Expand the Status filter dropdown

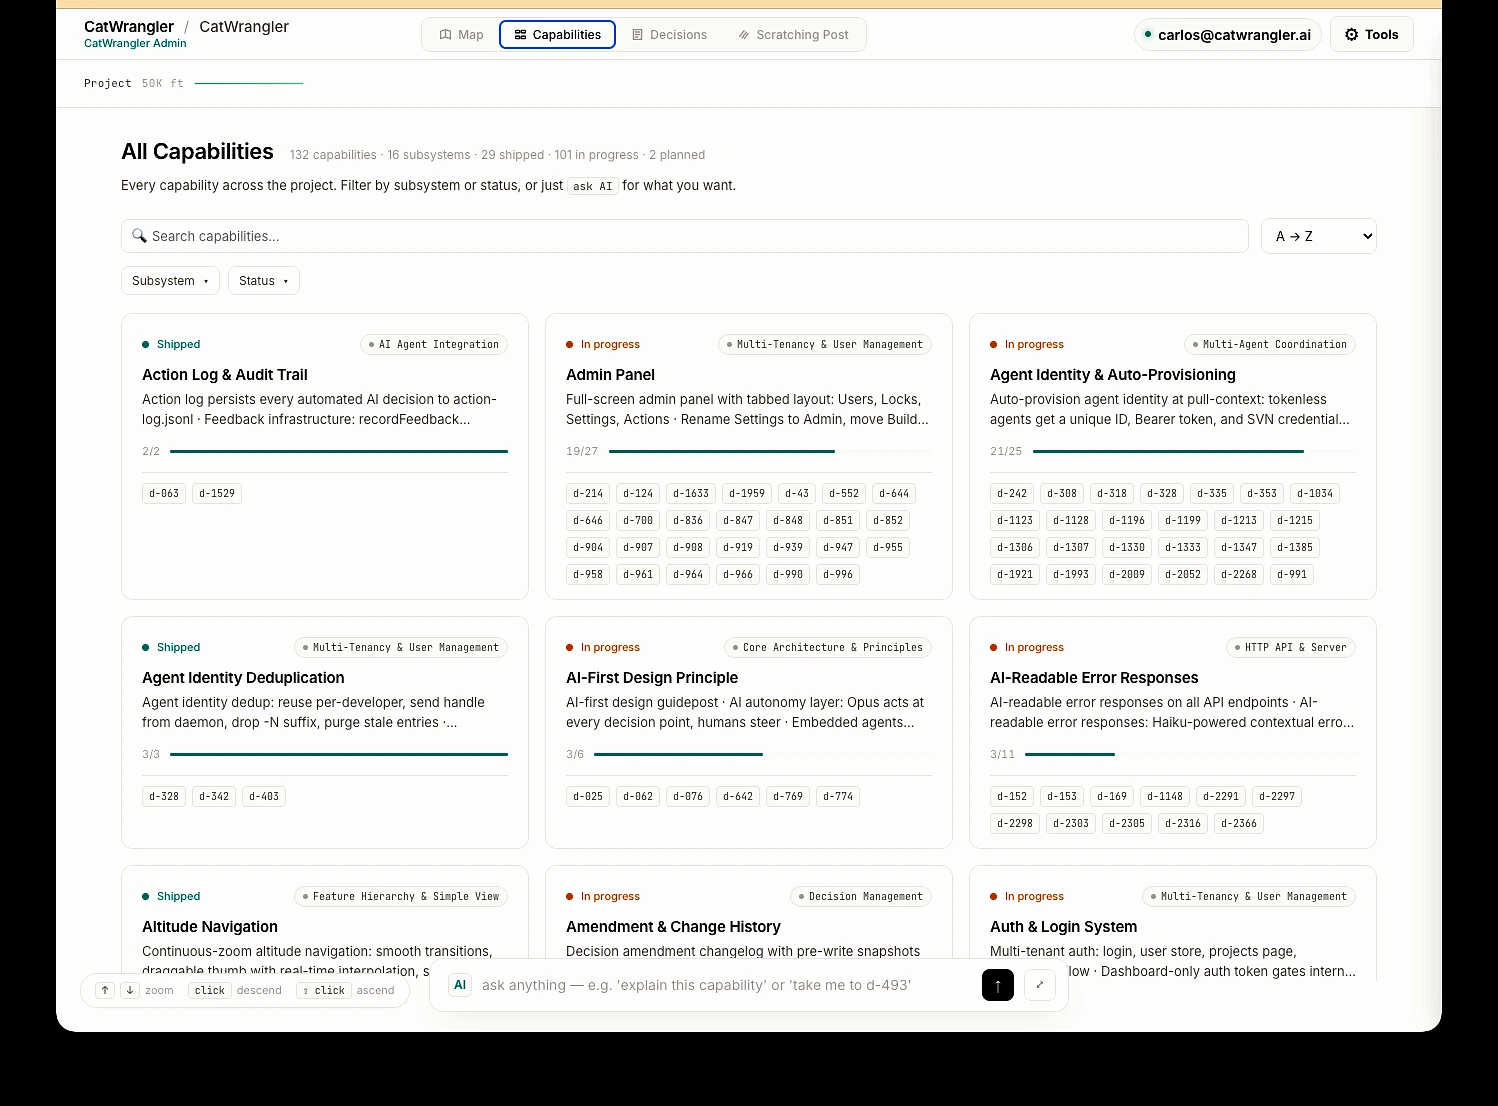pyautogui.click(x=263, y=281)
